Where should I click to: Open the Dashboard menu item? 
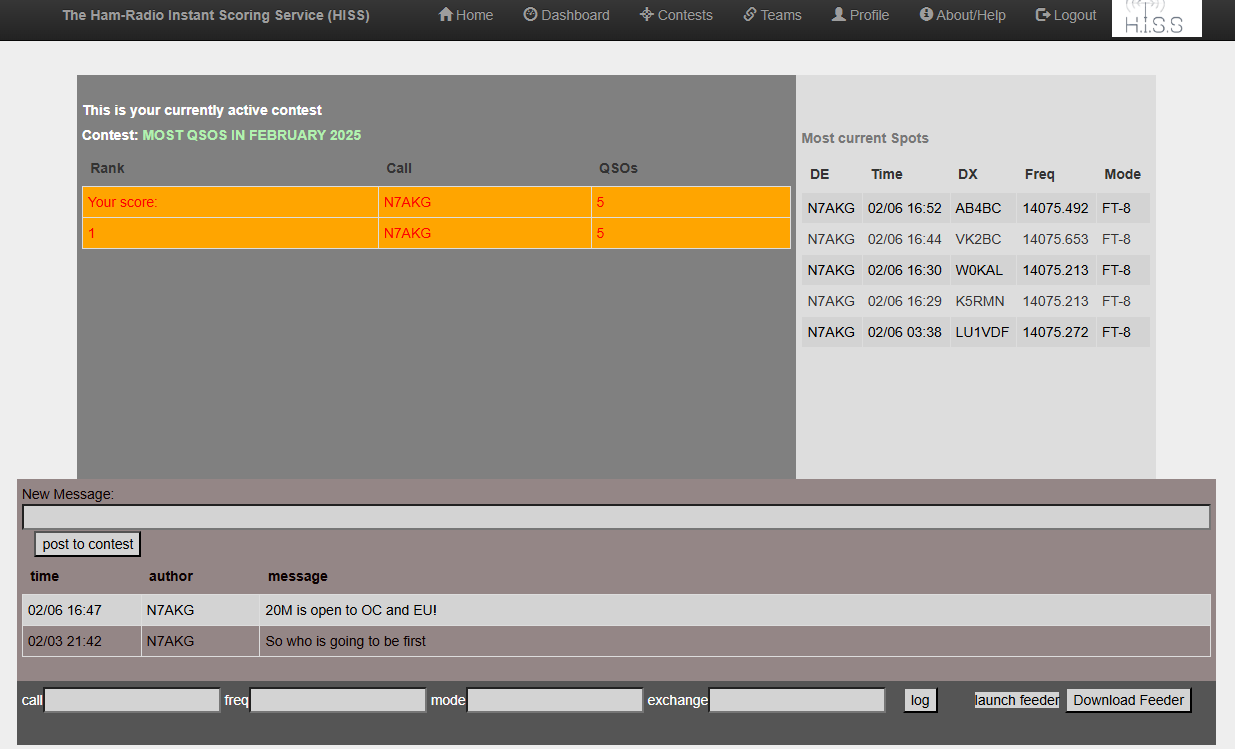pyautogui.click(x=567, y=15)
